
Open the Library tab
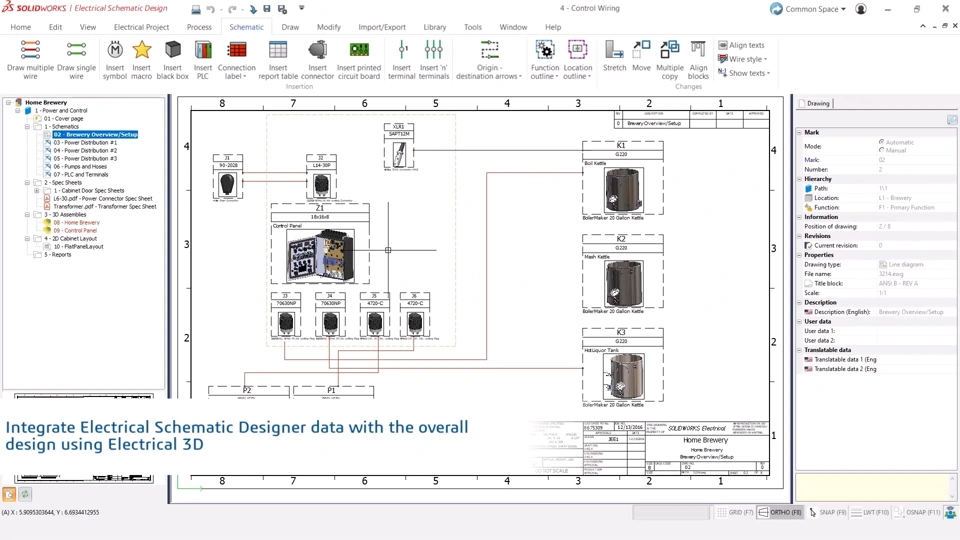click(x=435, y=27)
